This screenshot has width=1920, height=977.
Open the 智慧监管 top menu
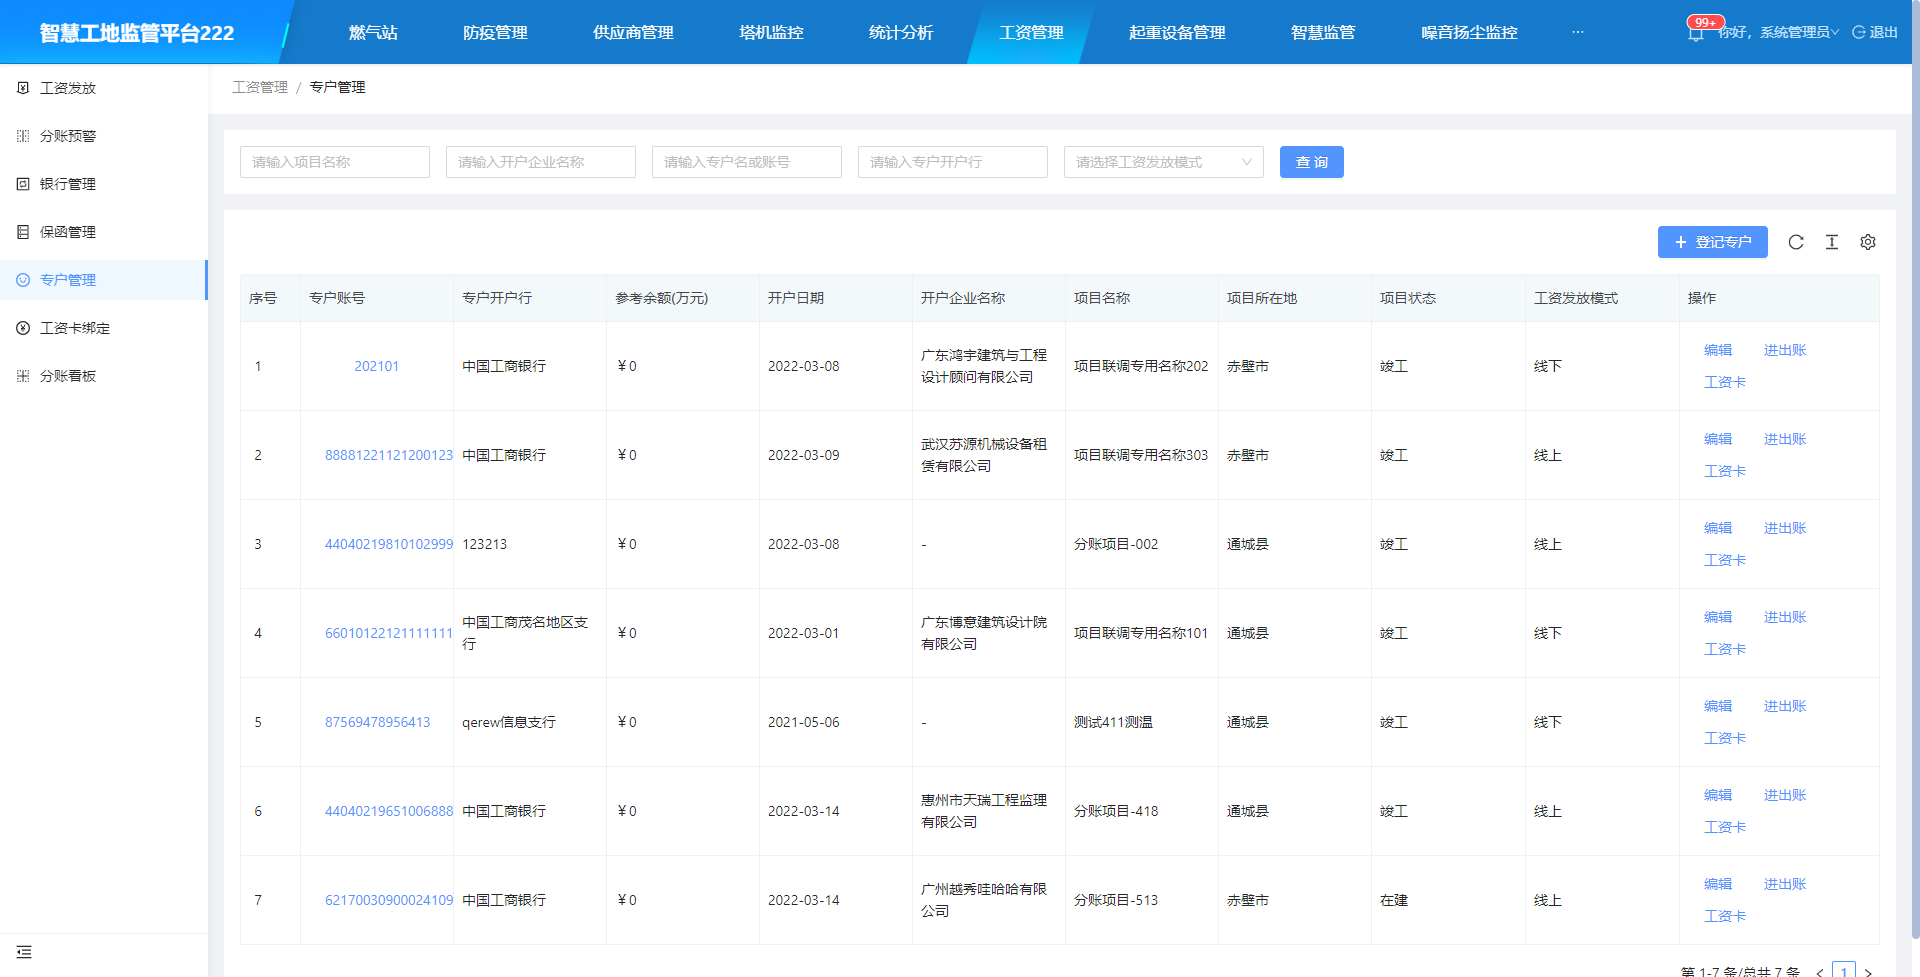tap(1323, 32)
